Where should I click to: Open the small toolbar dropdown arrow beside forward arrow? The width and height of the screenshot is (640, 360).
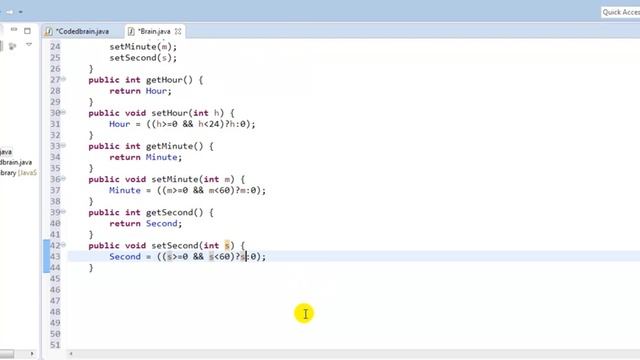tap(20, 12)
